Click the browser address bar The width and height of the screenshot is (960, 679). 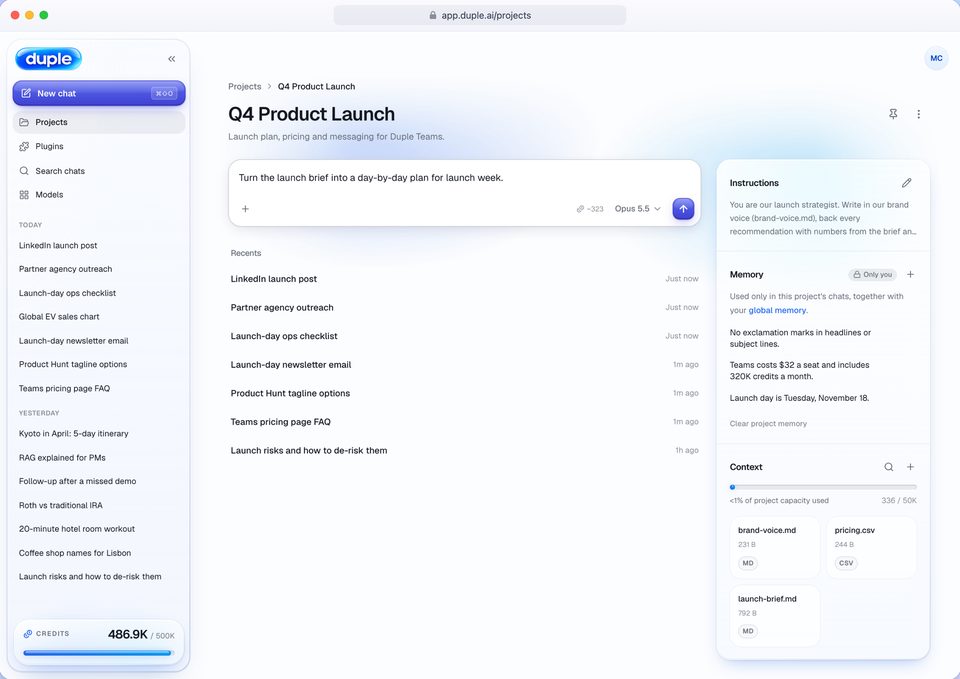tap(479, 15)
